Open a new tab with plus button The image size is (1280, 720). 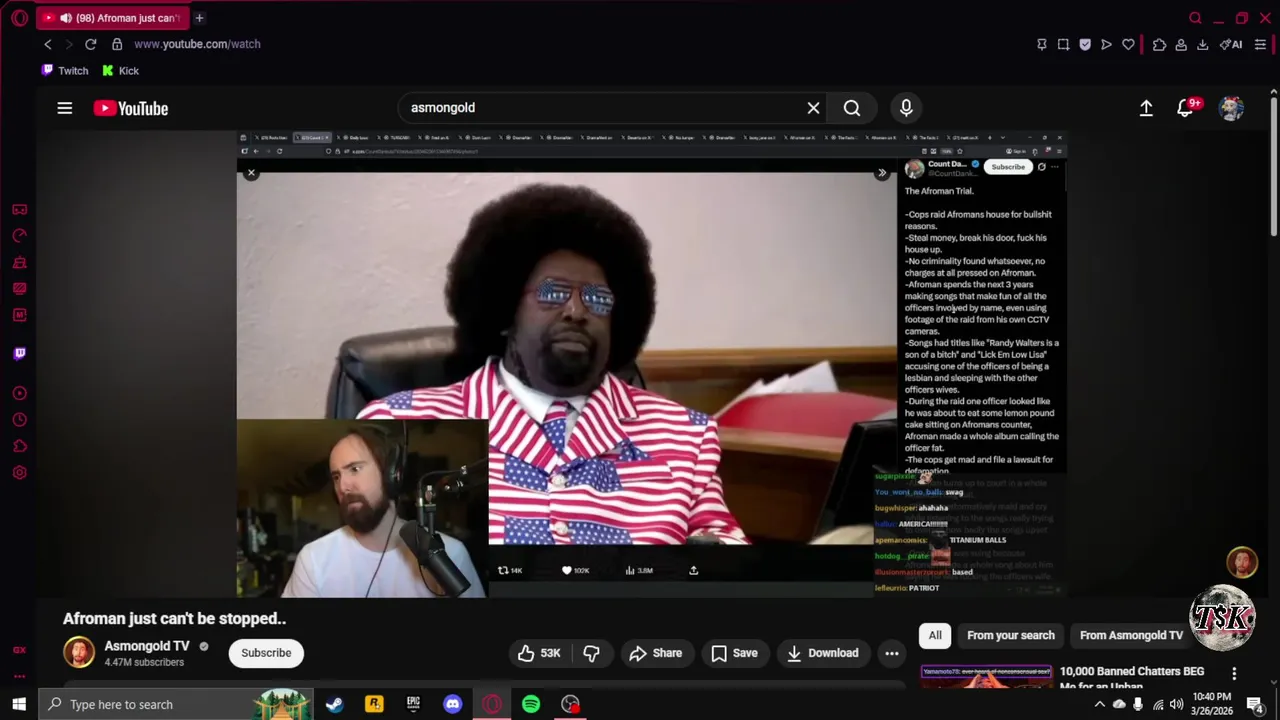(199, 18)
